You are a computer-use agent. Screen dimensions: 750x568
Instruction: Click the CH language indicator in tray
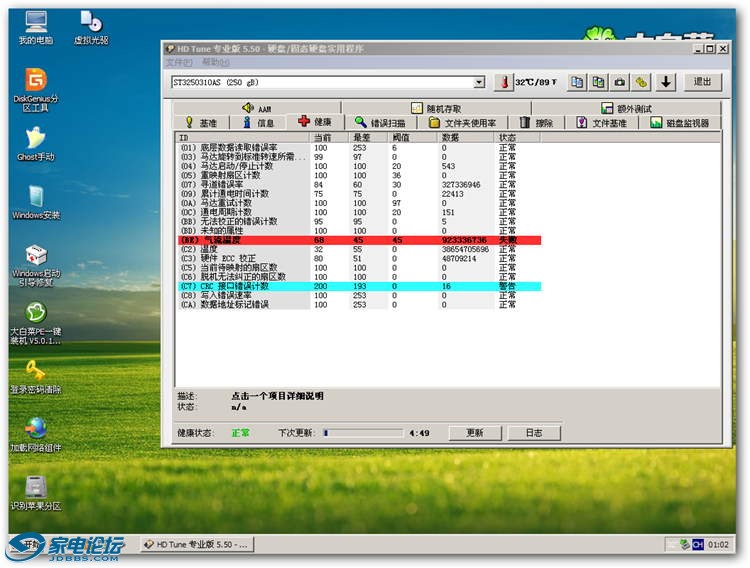697,545
